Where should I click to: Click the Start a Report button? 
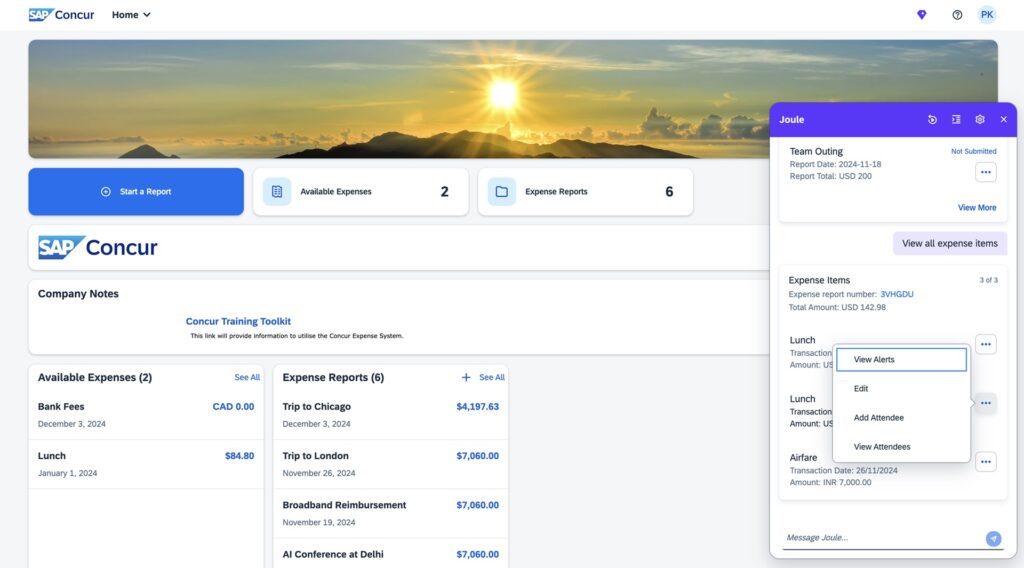tap(136, 191)
